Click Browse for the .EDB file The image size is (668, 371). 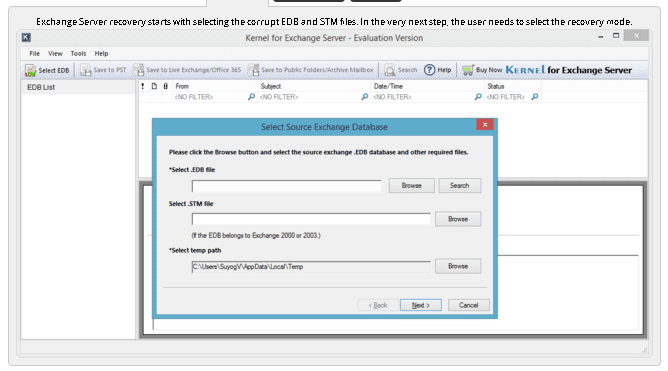coord(412,186)
